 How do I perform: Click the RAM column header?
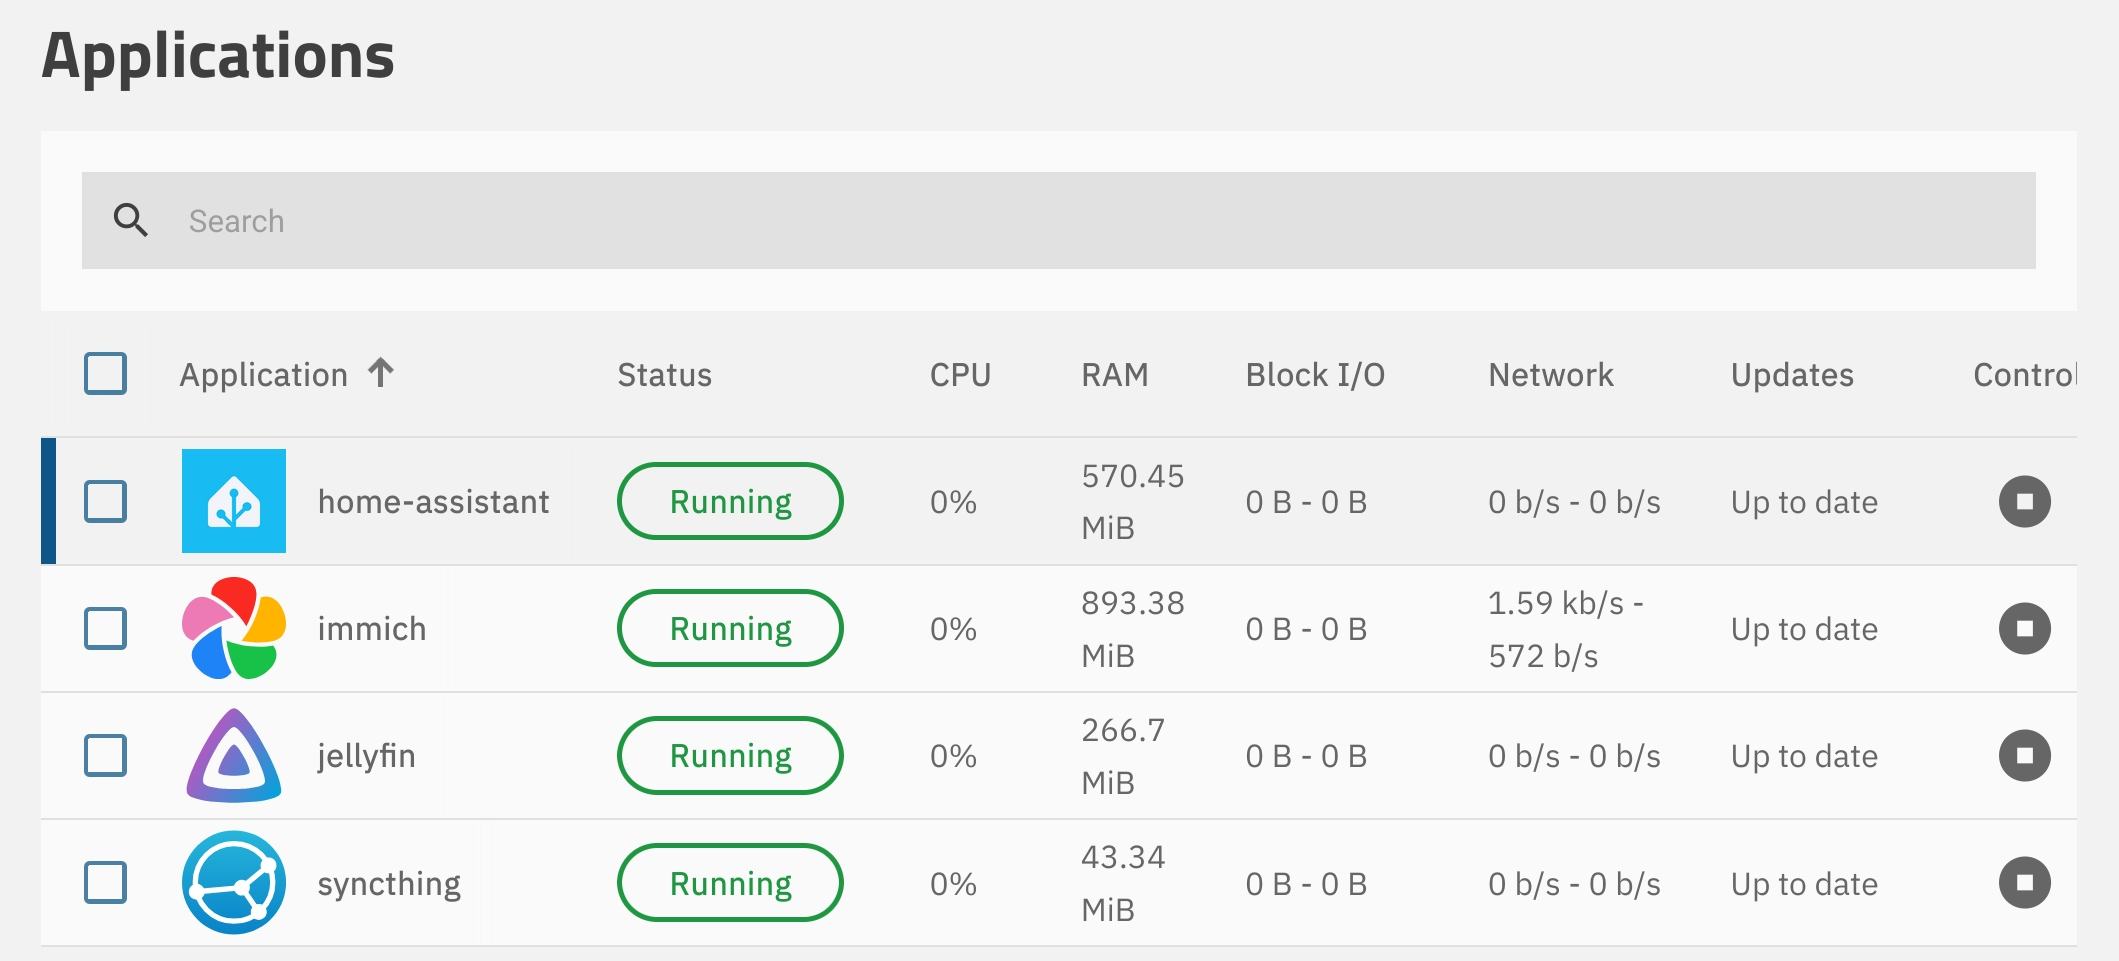click(x=1114, y=375)
